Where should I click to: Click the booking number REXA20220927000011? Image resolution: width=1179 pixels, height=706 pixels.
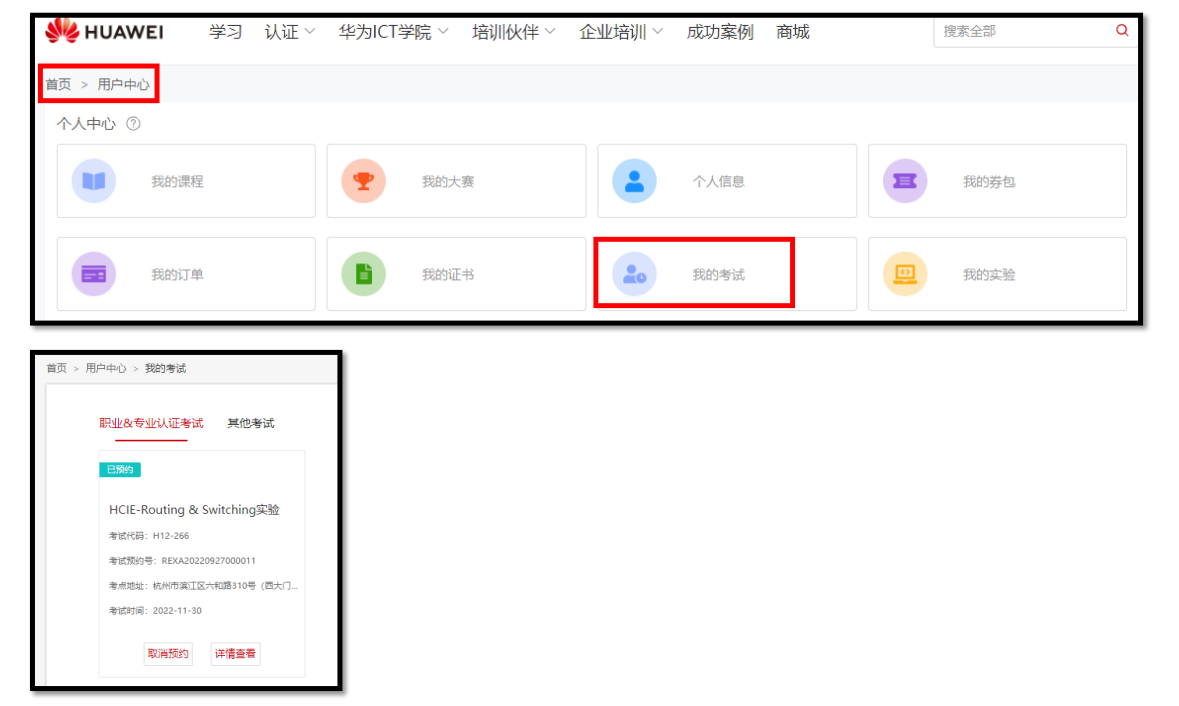[x=208, y=561]
